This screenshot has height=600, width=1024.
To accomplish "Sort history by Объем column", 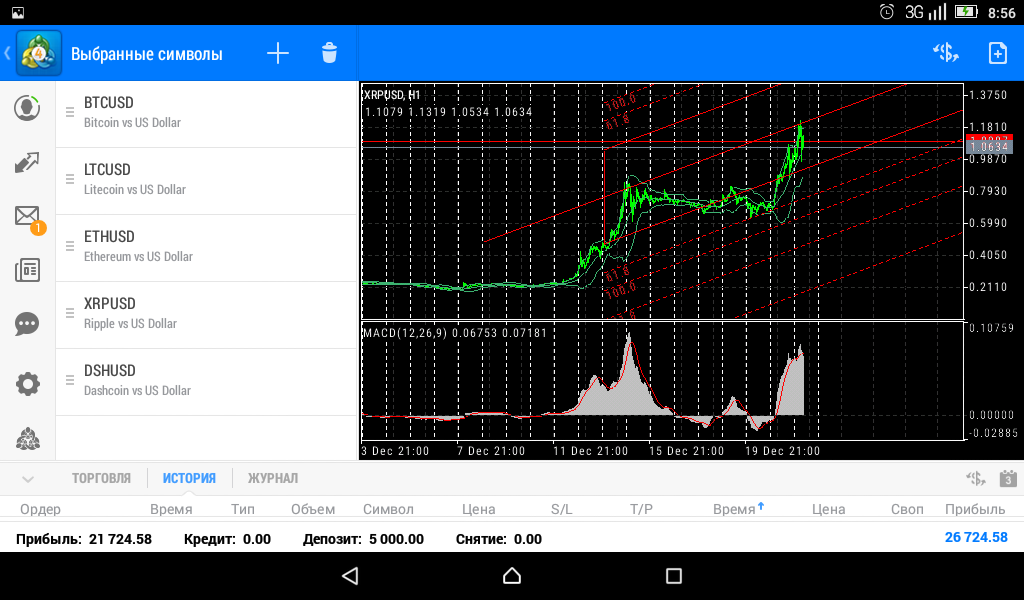I will pyautogui.click(x=313, y=509).
